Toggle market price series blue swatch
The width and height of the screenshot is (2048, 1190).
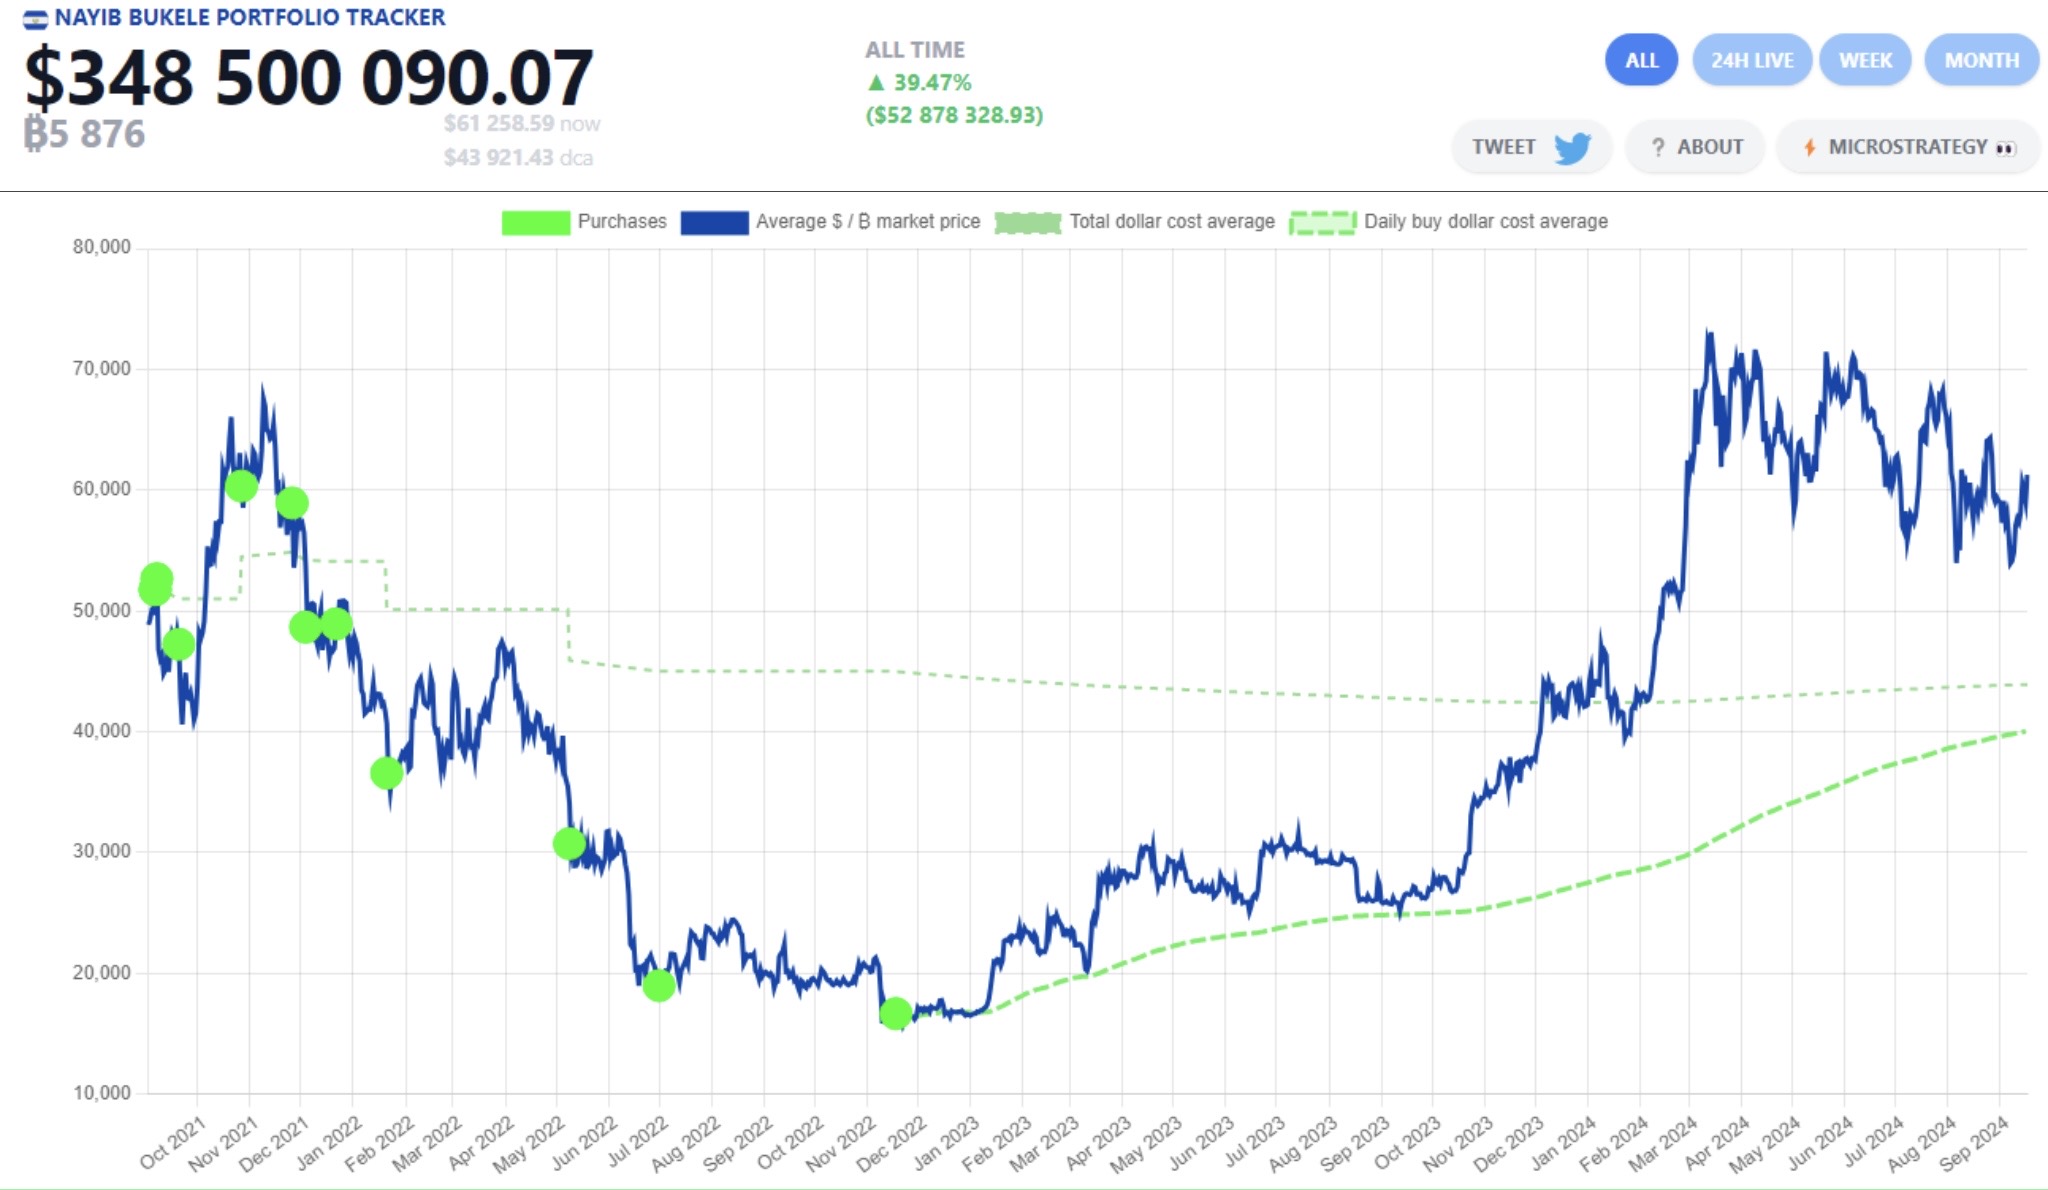click(714, 222)
